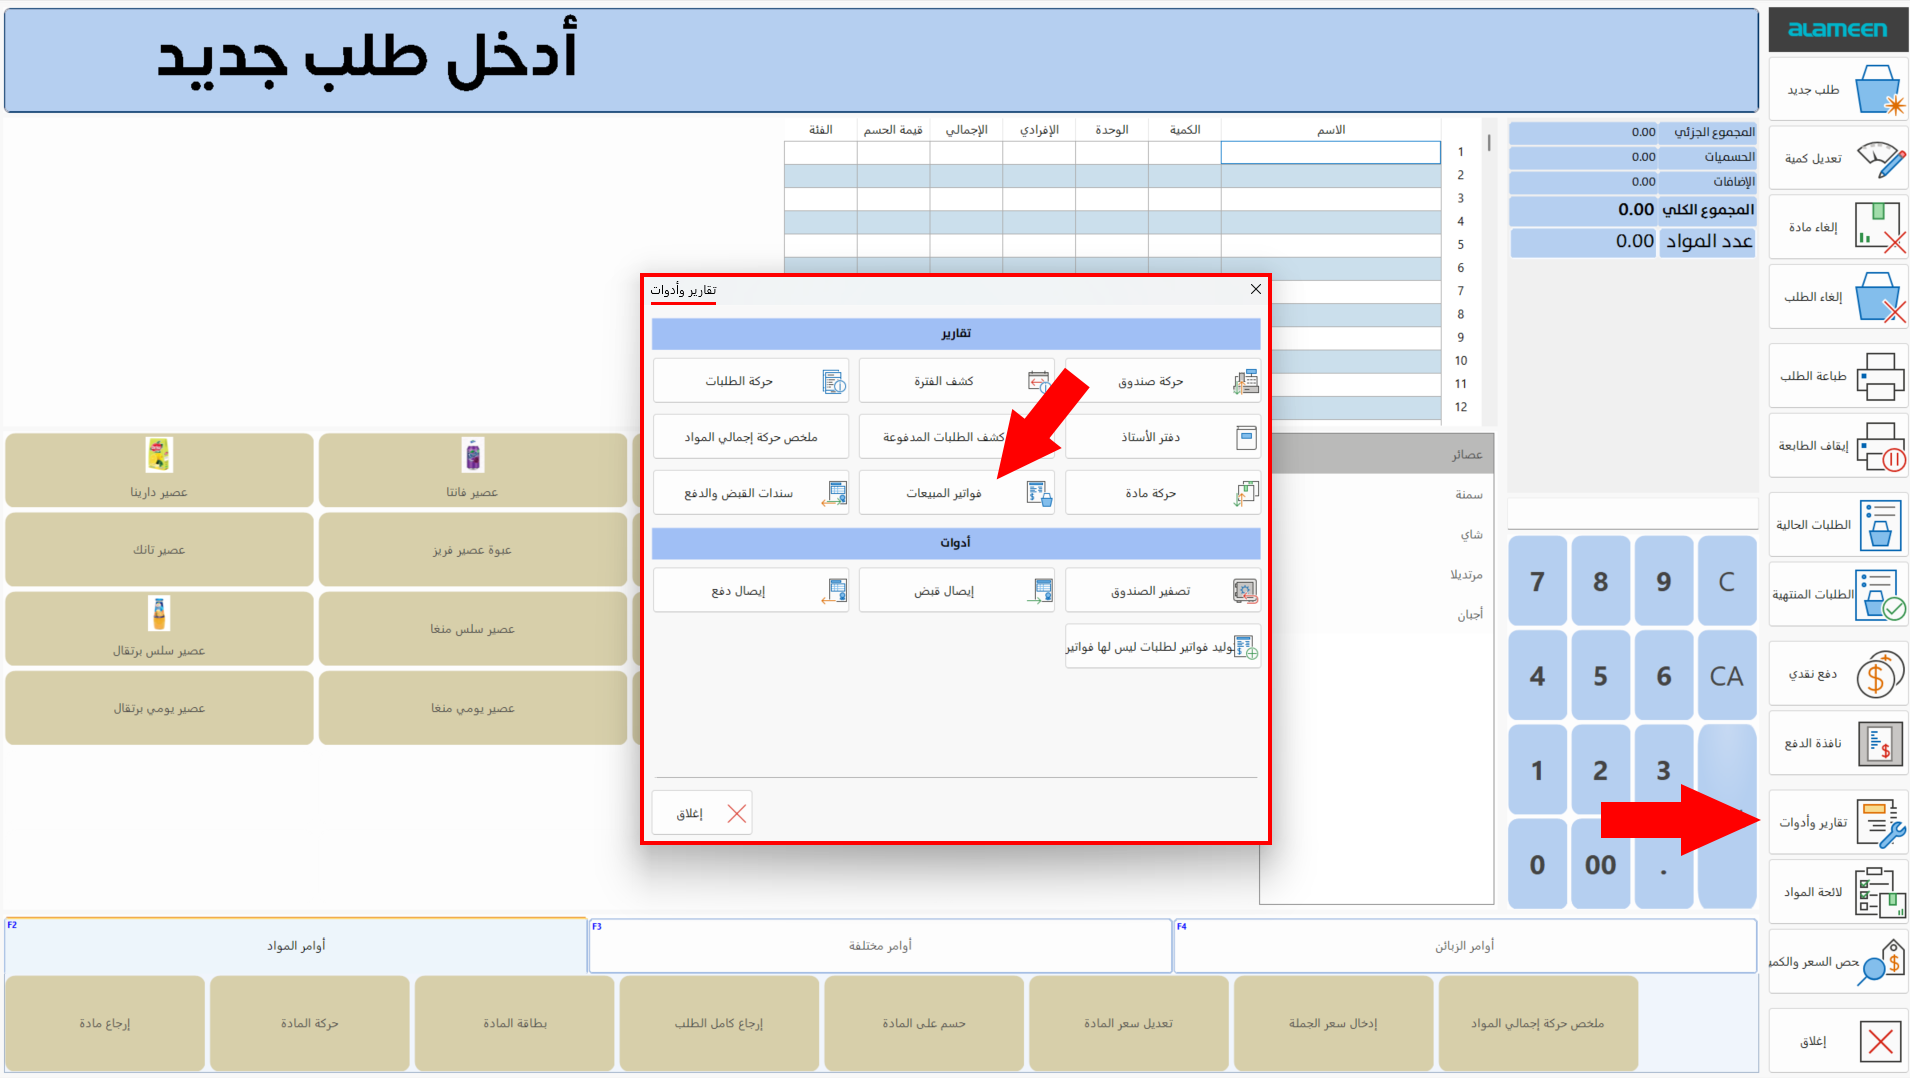Click the sidebar إغلاق red X icon
The width and height of the screenshot is (1910, 1078).
tap(1880, 1041)
